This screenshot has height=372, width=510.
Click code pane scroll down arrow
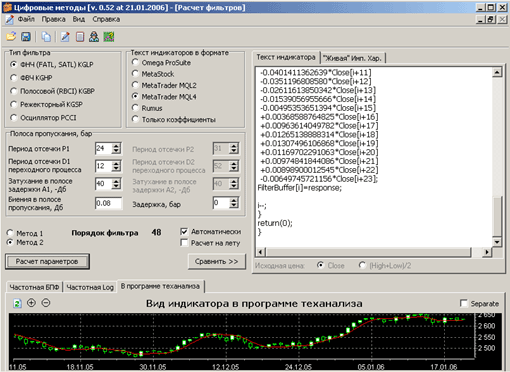[497, 242]
